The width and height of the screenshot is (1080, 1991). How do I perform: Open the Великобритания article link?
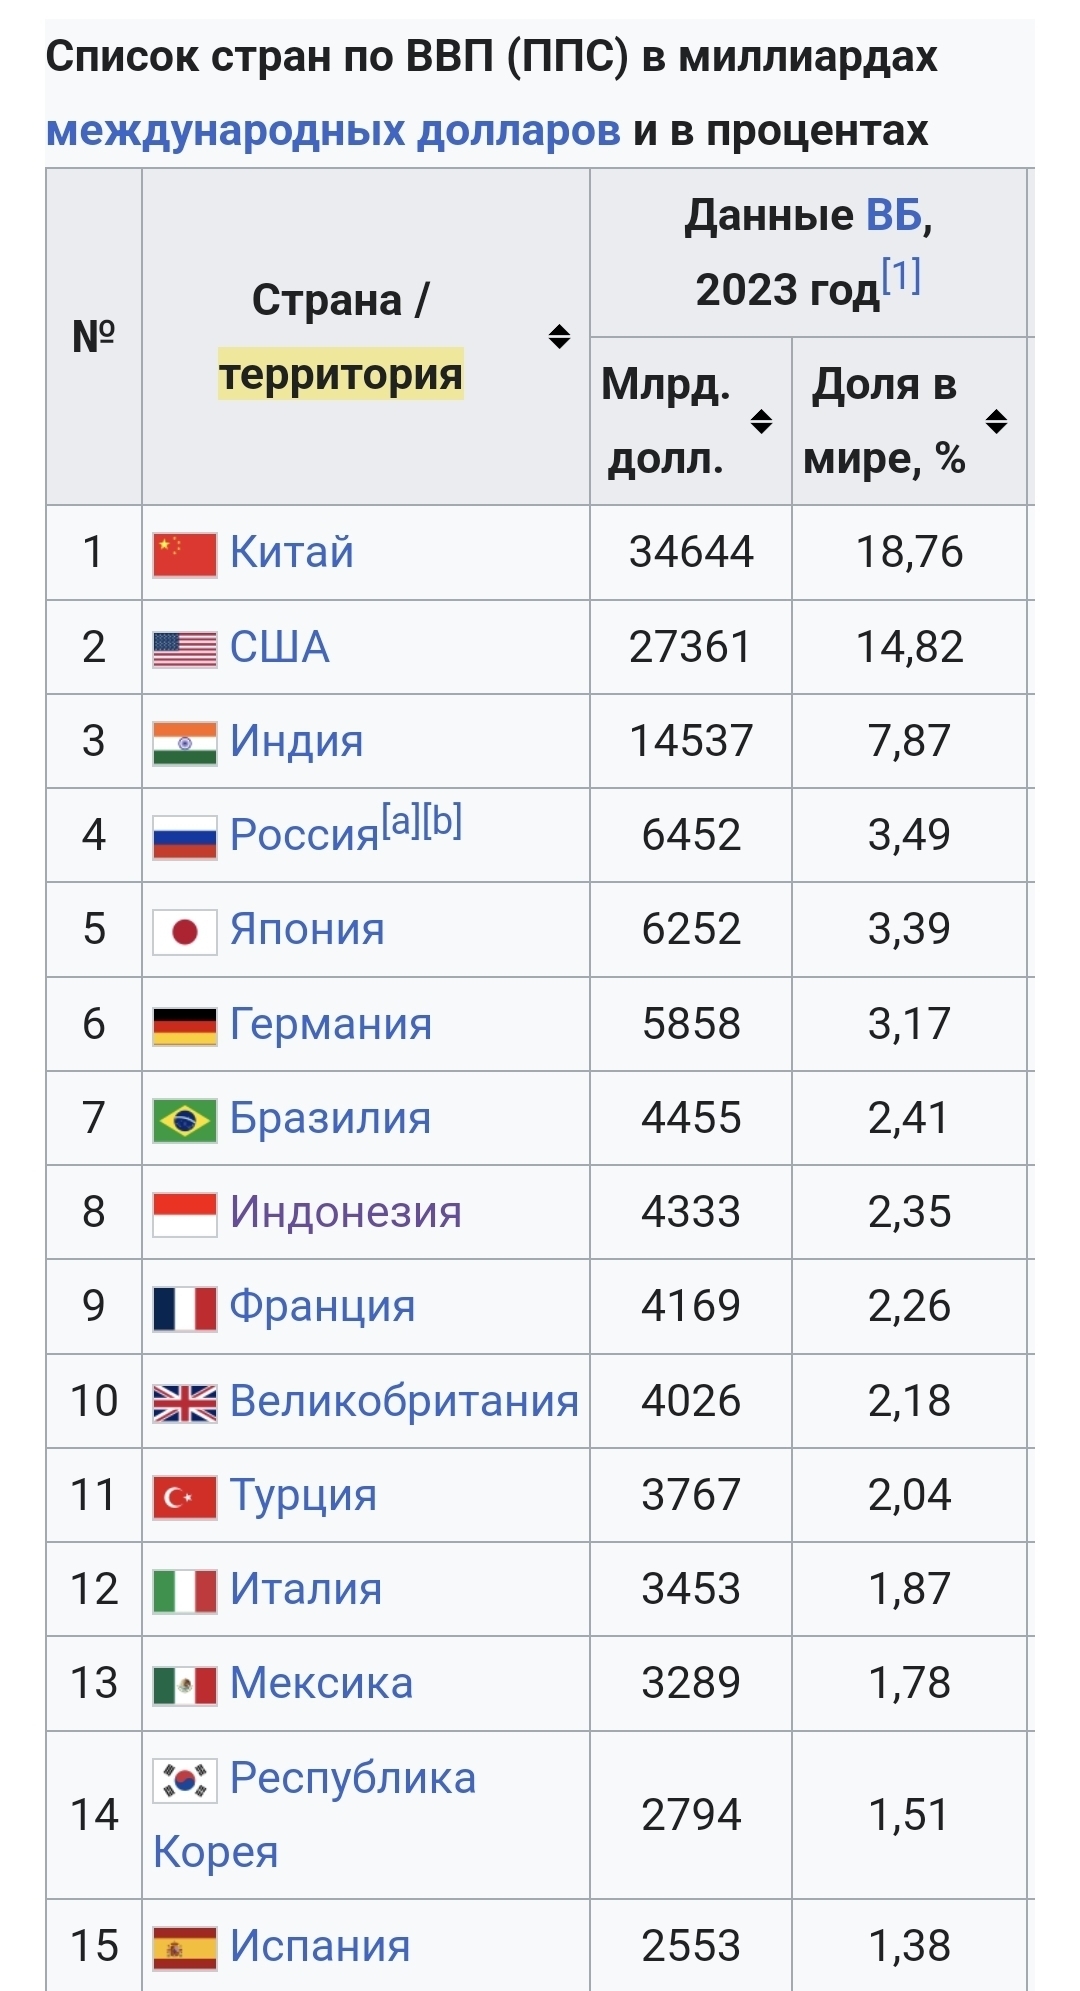[404, 1401]
